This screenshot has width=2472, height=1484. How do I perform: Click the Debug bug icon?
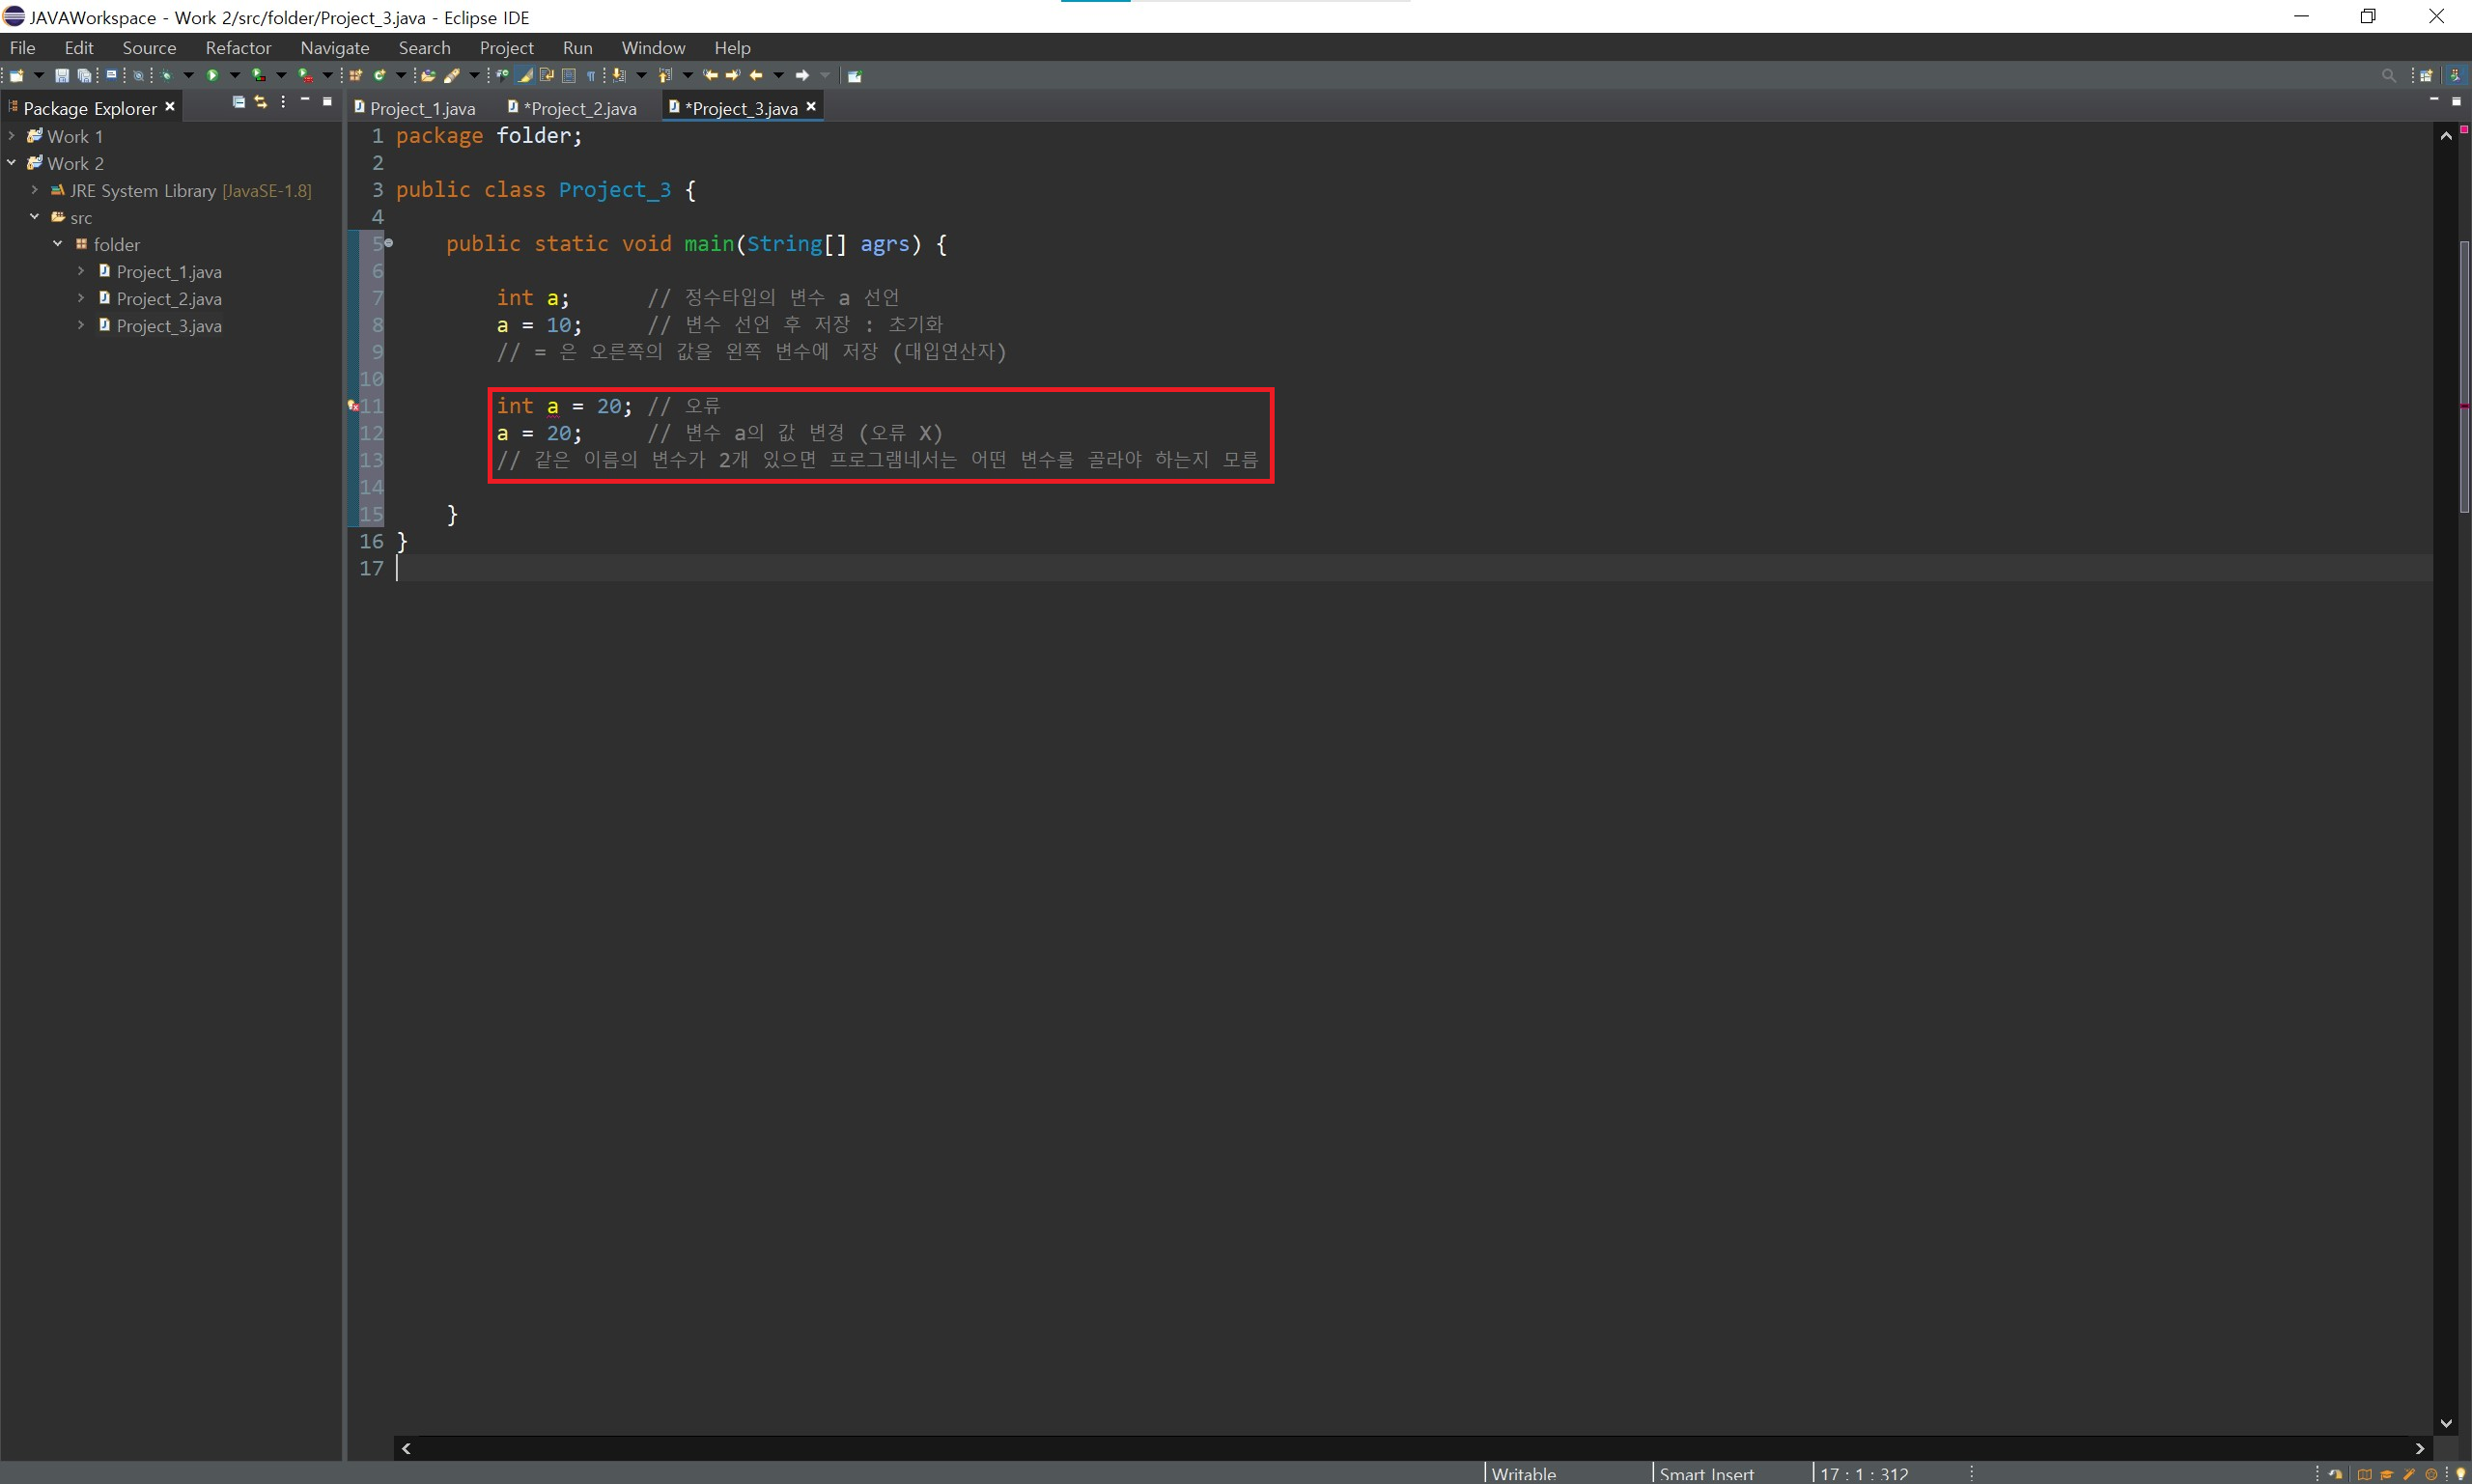[x=166, y=75]
